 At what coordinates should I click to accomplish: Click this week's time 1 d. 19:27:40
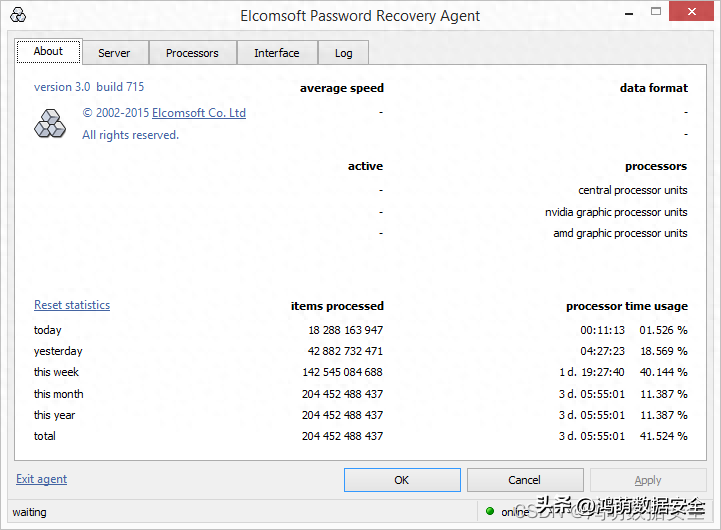[x=592, y=372]
